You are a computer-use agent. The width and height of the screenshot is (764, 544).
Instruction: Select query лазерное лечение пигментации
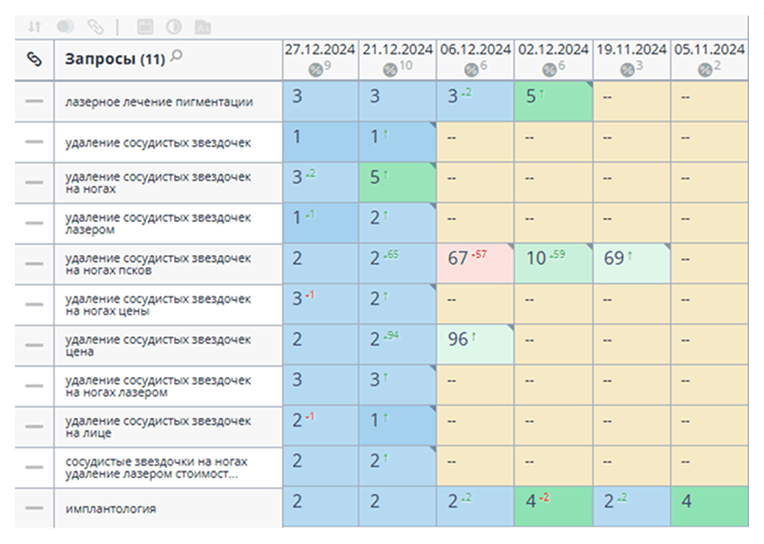click(159, 102)
